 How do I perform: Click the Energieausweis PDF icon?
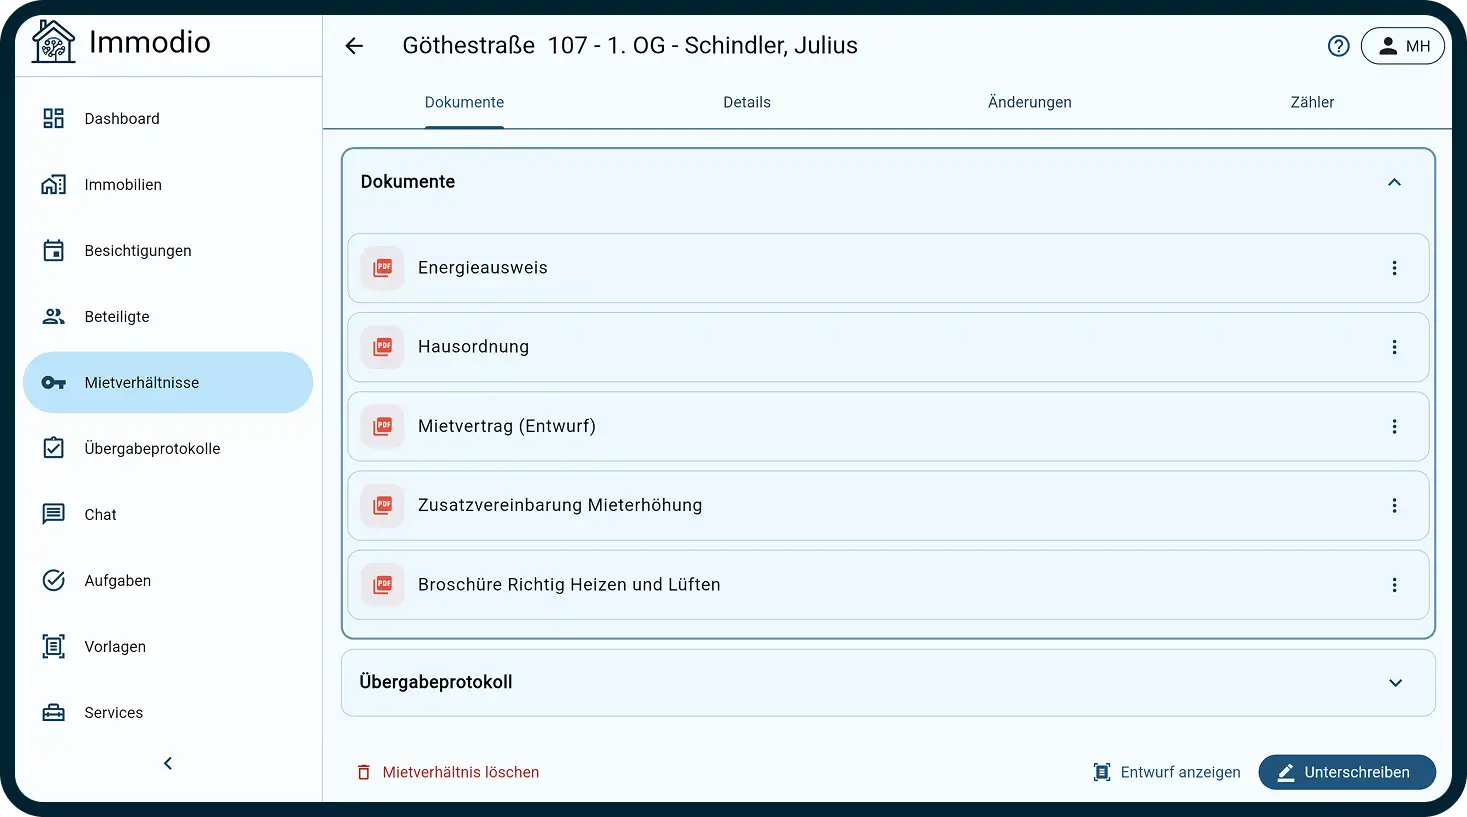383,268
